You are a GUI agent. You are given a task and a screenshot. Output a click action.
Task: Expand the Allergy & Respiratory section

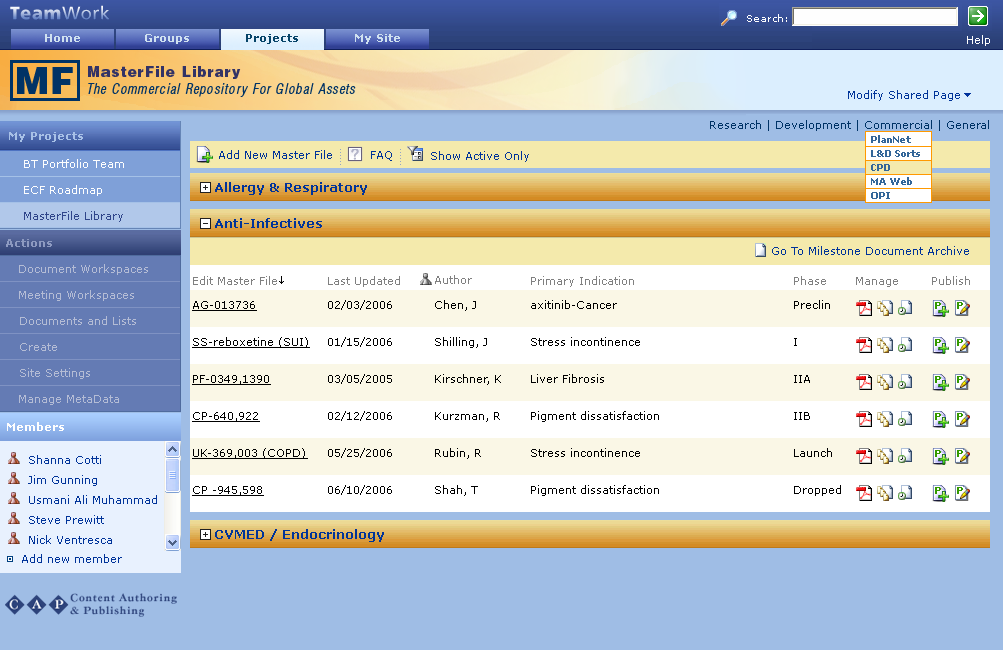[205, 187]
